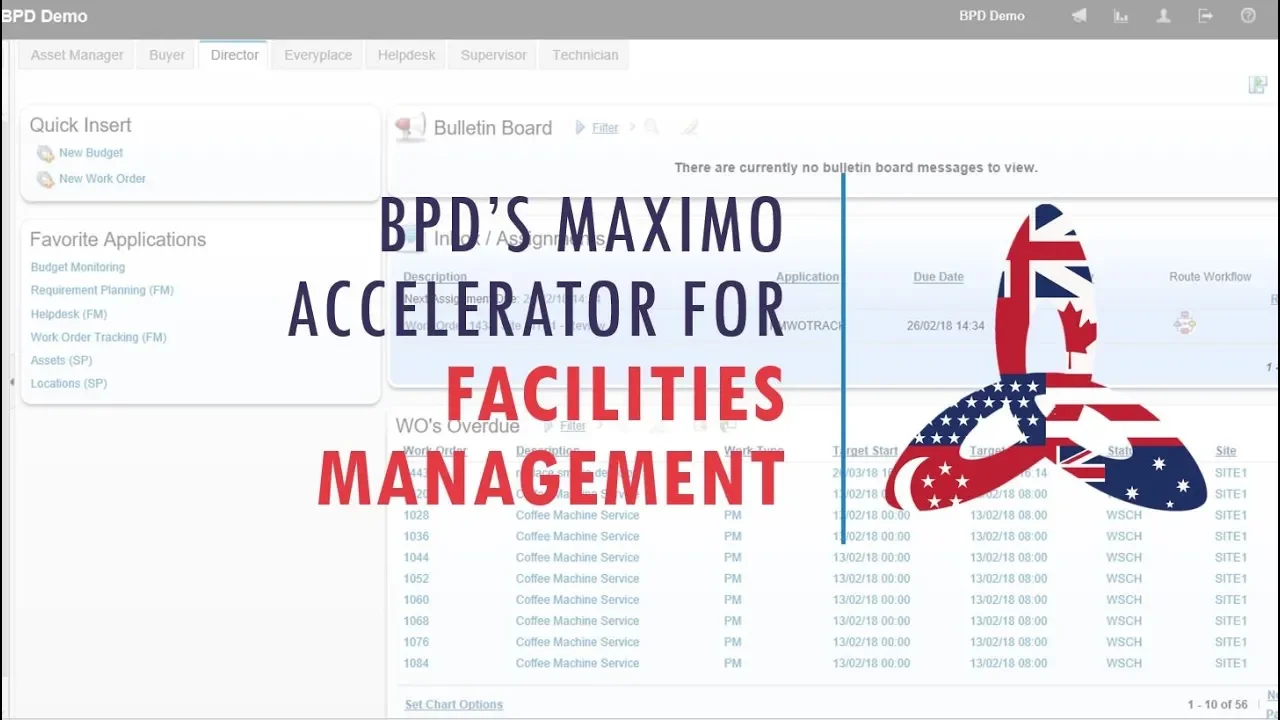Click due date 26/02/18 14:34
This screenshot has height=720, width=1280.
coord(946,326)
